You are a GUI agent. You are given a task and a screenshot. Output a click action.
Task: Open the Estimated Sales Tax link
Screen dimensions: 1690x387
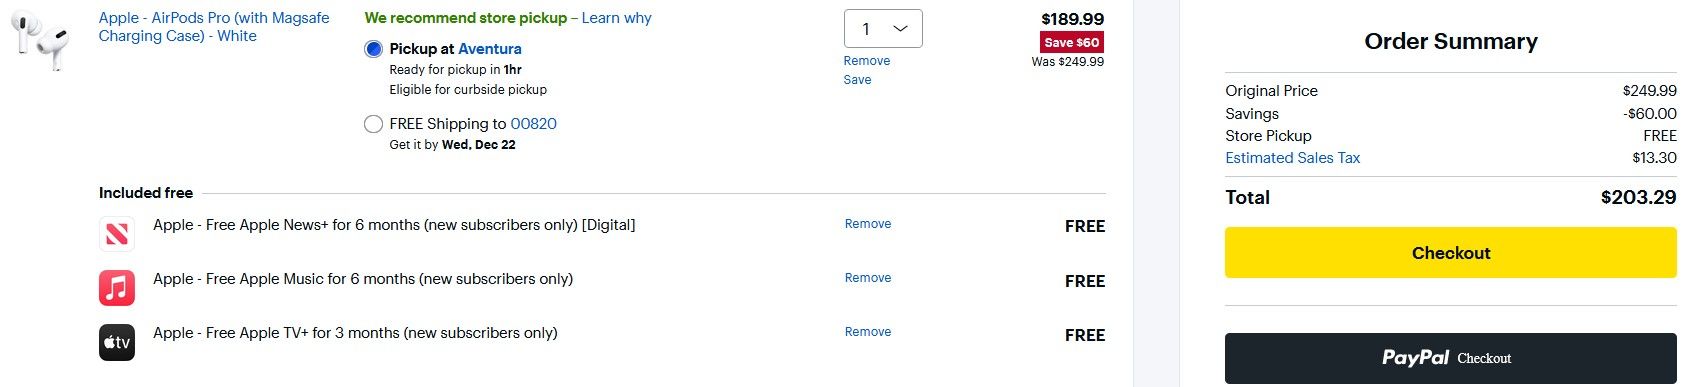1292,158
